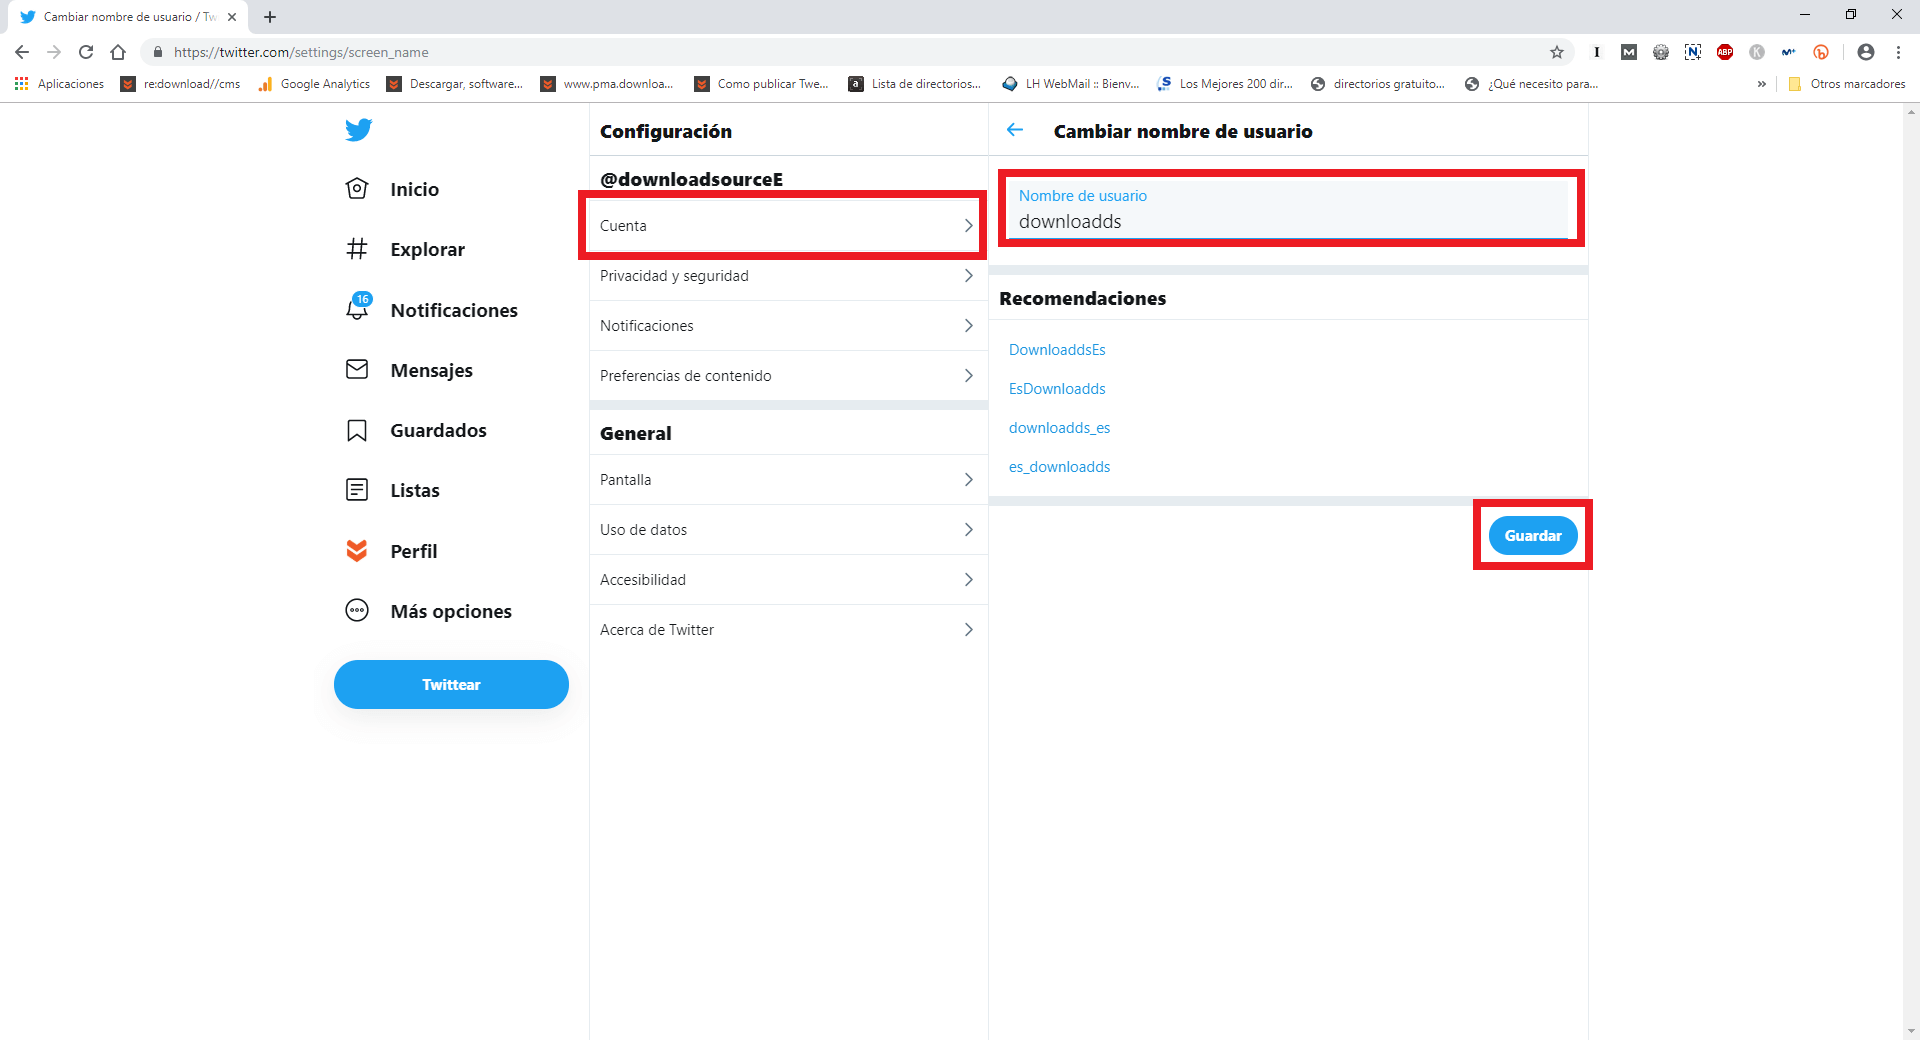Click the browser address bar
The height and width of the screenshot is (1040, 1920).
[x=850, y=52]
